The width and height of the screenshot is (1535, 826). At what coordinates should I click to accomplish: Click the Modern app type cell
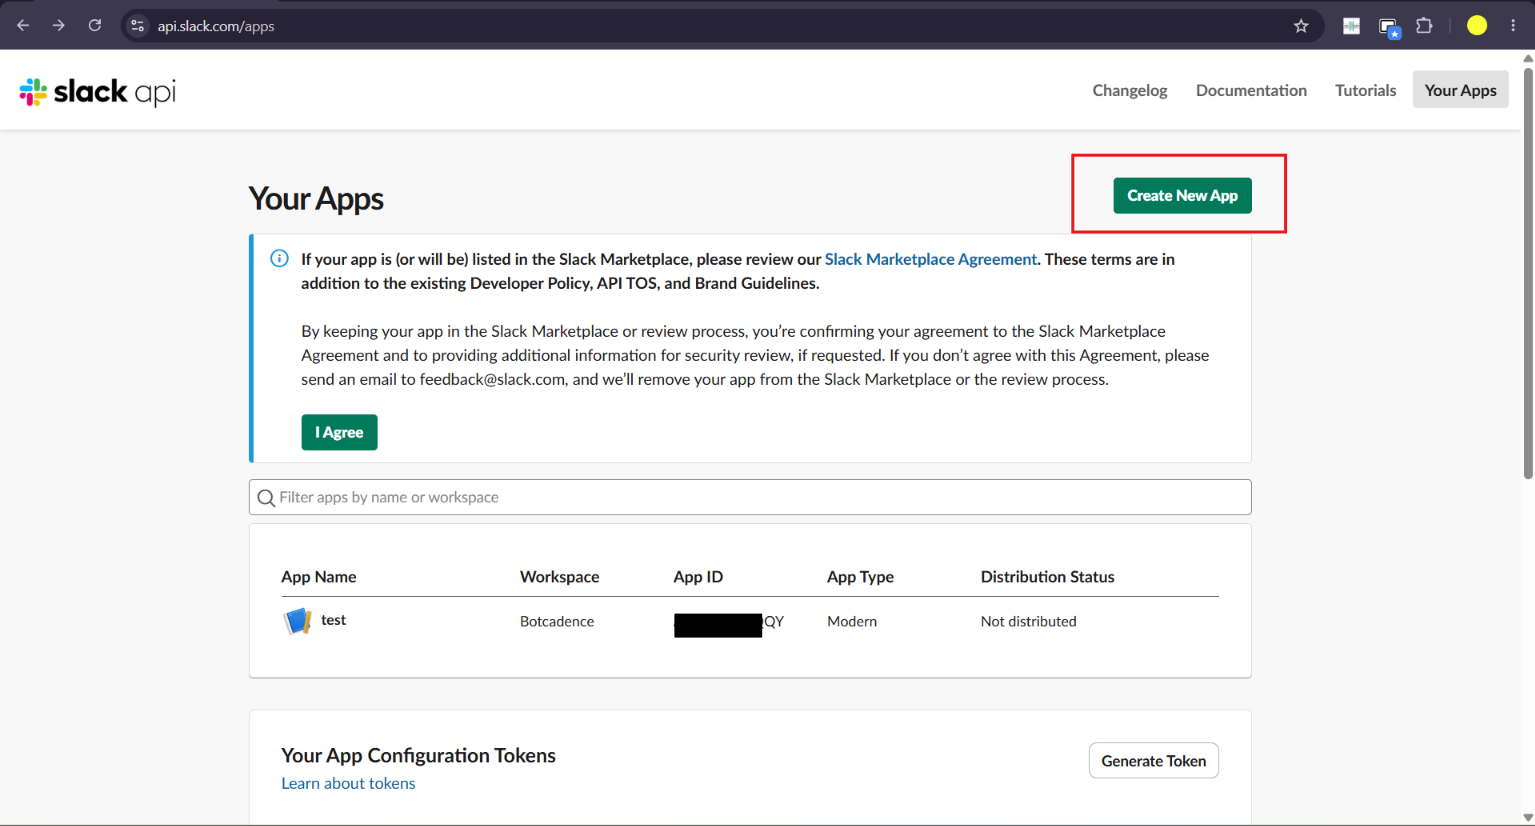[852, 621]
